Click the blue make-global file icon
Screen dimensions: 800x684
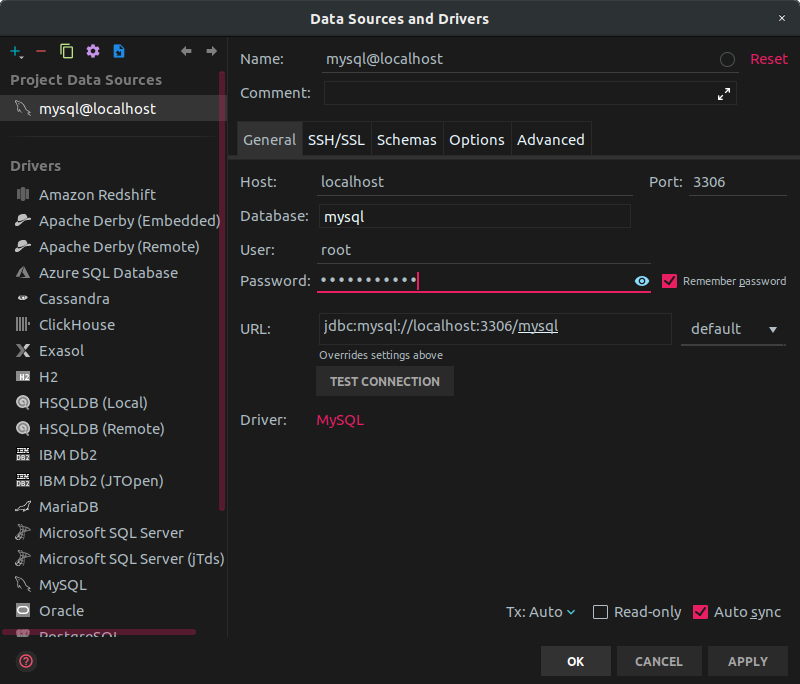(x=119, y=51)
